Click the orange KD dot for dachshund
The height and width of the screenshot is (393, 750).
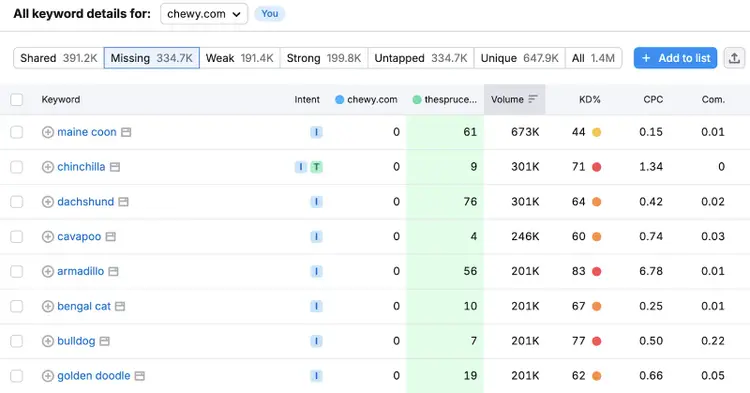pos(596,202)
